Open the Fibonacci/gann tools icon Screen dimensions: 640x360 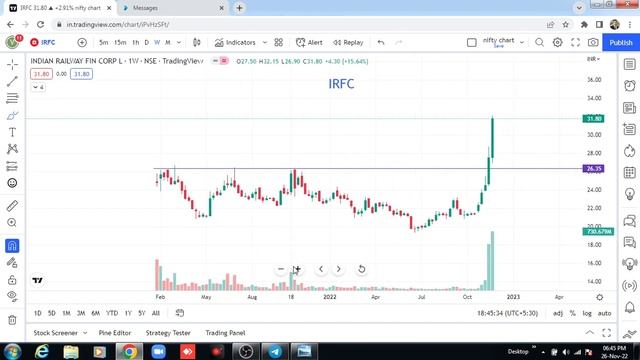12,98
